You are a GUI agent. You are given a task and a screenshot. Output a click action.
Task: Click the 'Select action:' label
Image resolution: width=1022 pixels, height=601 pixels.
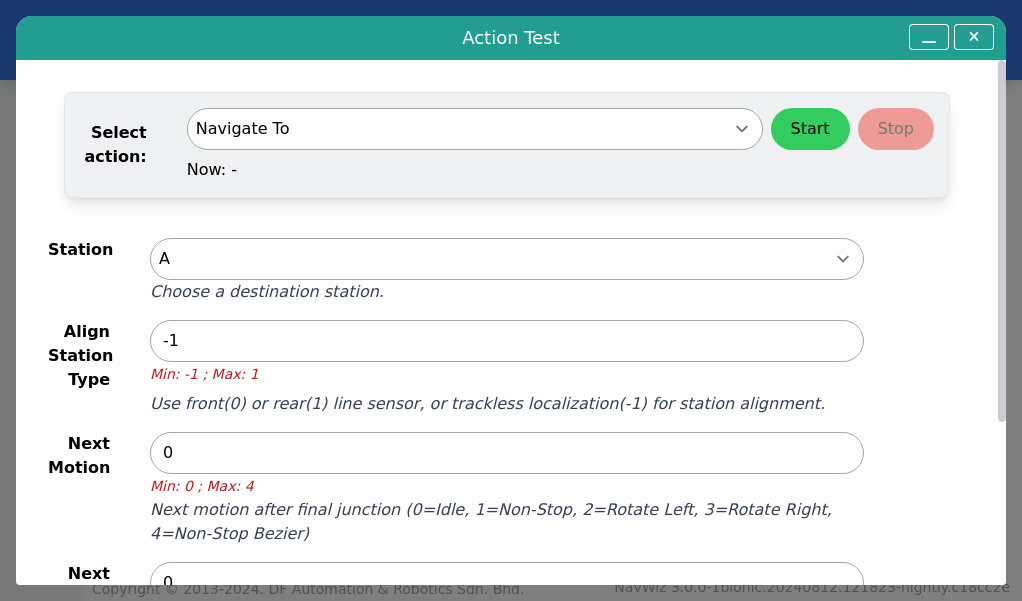click(x=115, y=144)
